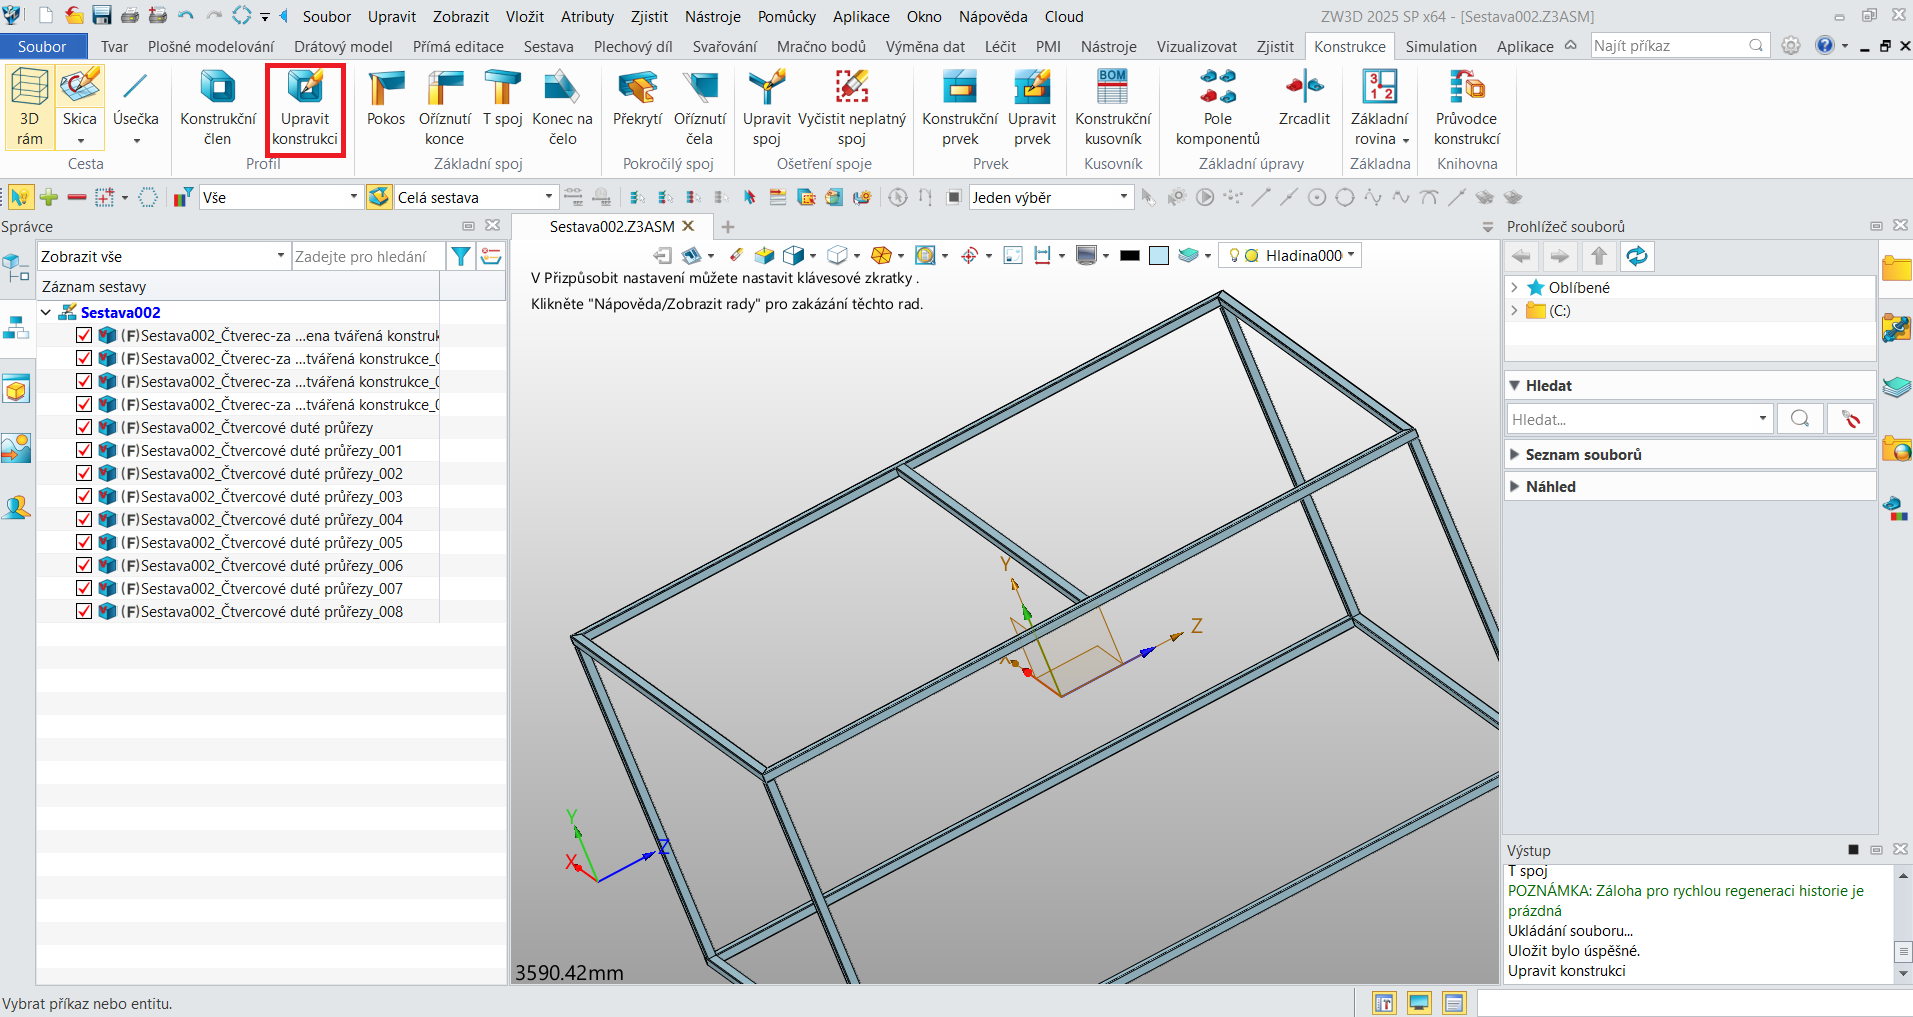Focus the Zadejte pro hledání field
This screenshot has width=1913, height=1017.
coord(368,257)
